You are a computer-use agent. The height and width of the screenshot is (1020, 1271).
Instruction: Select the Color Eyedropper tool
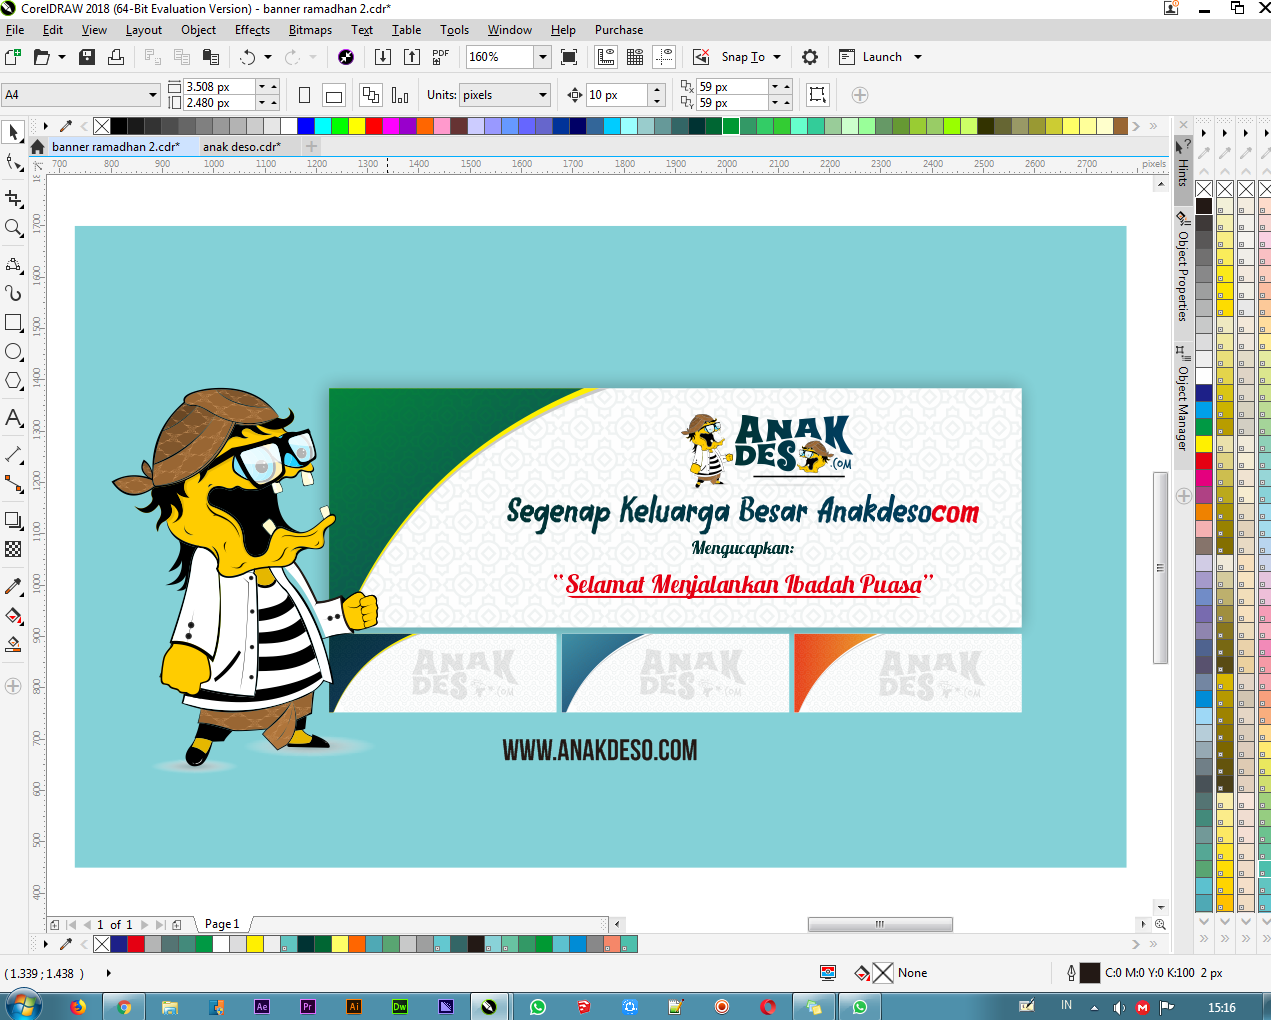point(13,586)
